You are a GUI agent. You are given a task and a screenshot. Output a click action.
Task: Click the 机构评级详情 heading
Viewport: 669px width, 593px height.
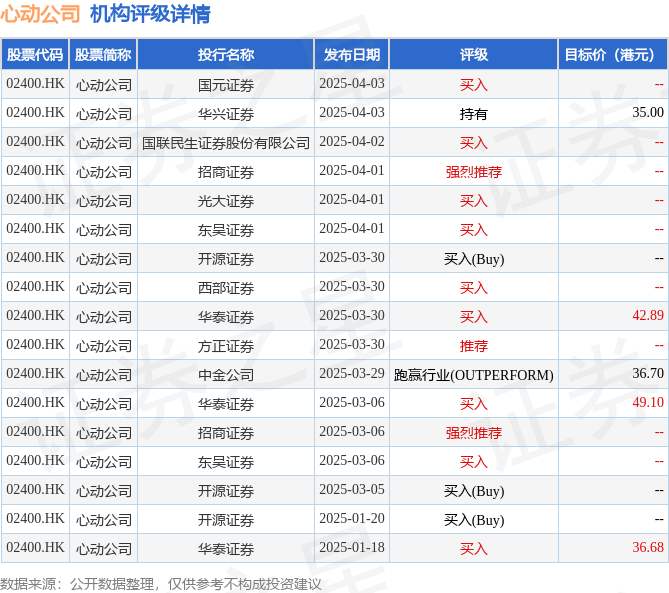[150, 14]
